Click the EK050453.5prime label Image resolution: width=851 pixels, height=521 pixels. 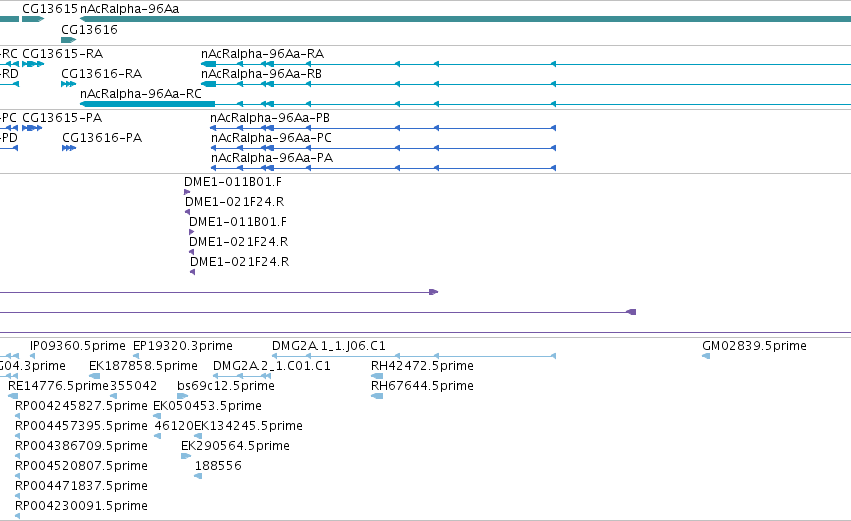207,406
